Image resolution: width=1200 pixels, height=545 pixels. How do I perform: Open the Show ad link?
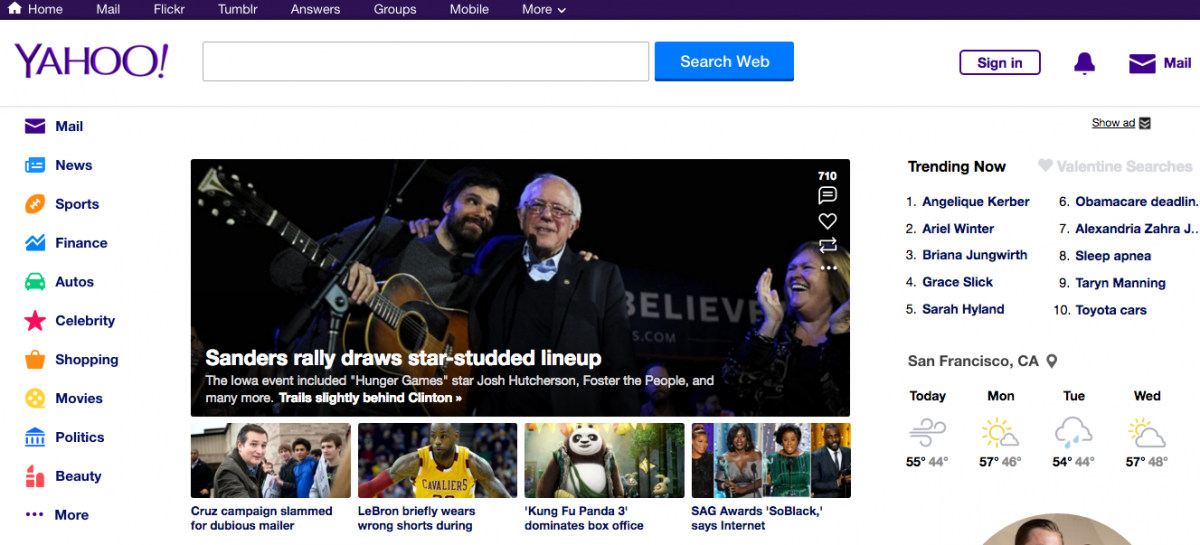coord(1113,123)
